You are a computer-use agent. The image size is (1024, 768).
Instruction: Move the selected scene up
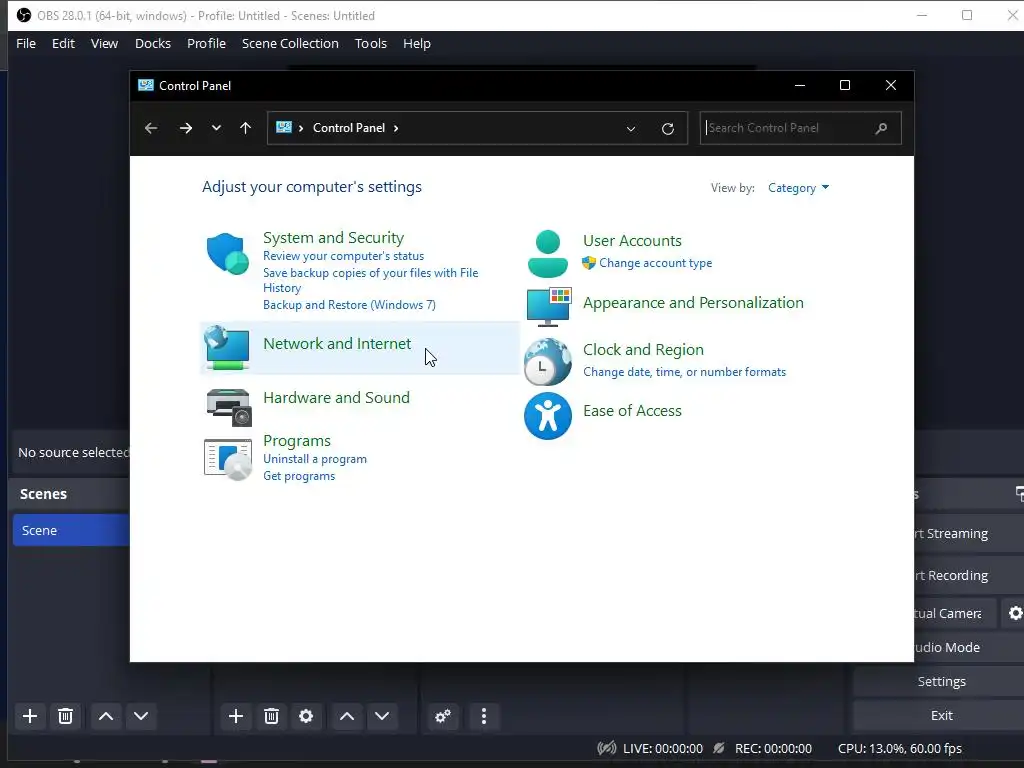[x=106, y=716]
